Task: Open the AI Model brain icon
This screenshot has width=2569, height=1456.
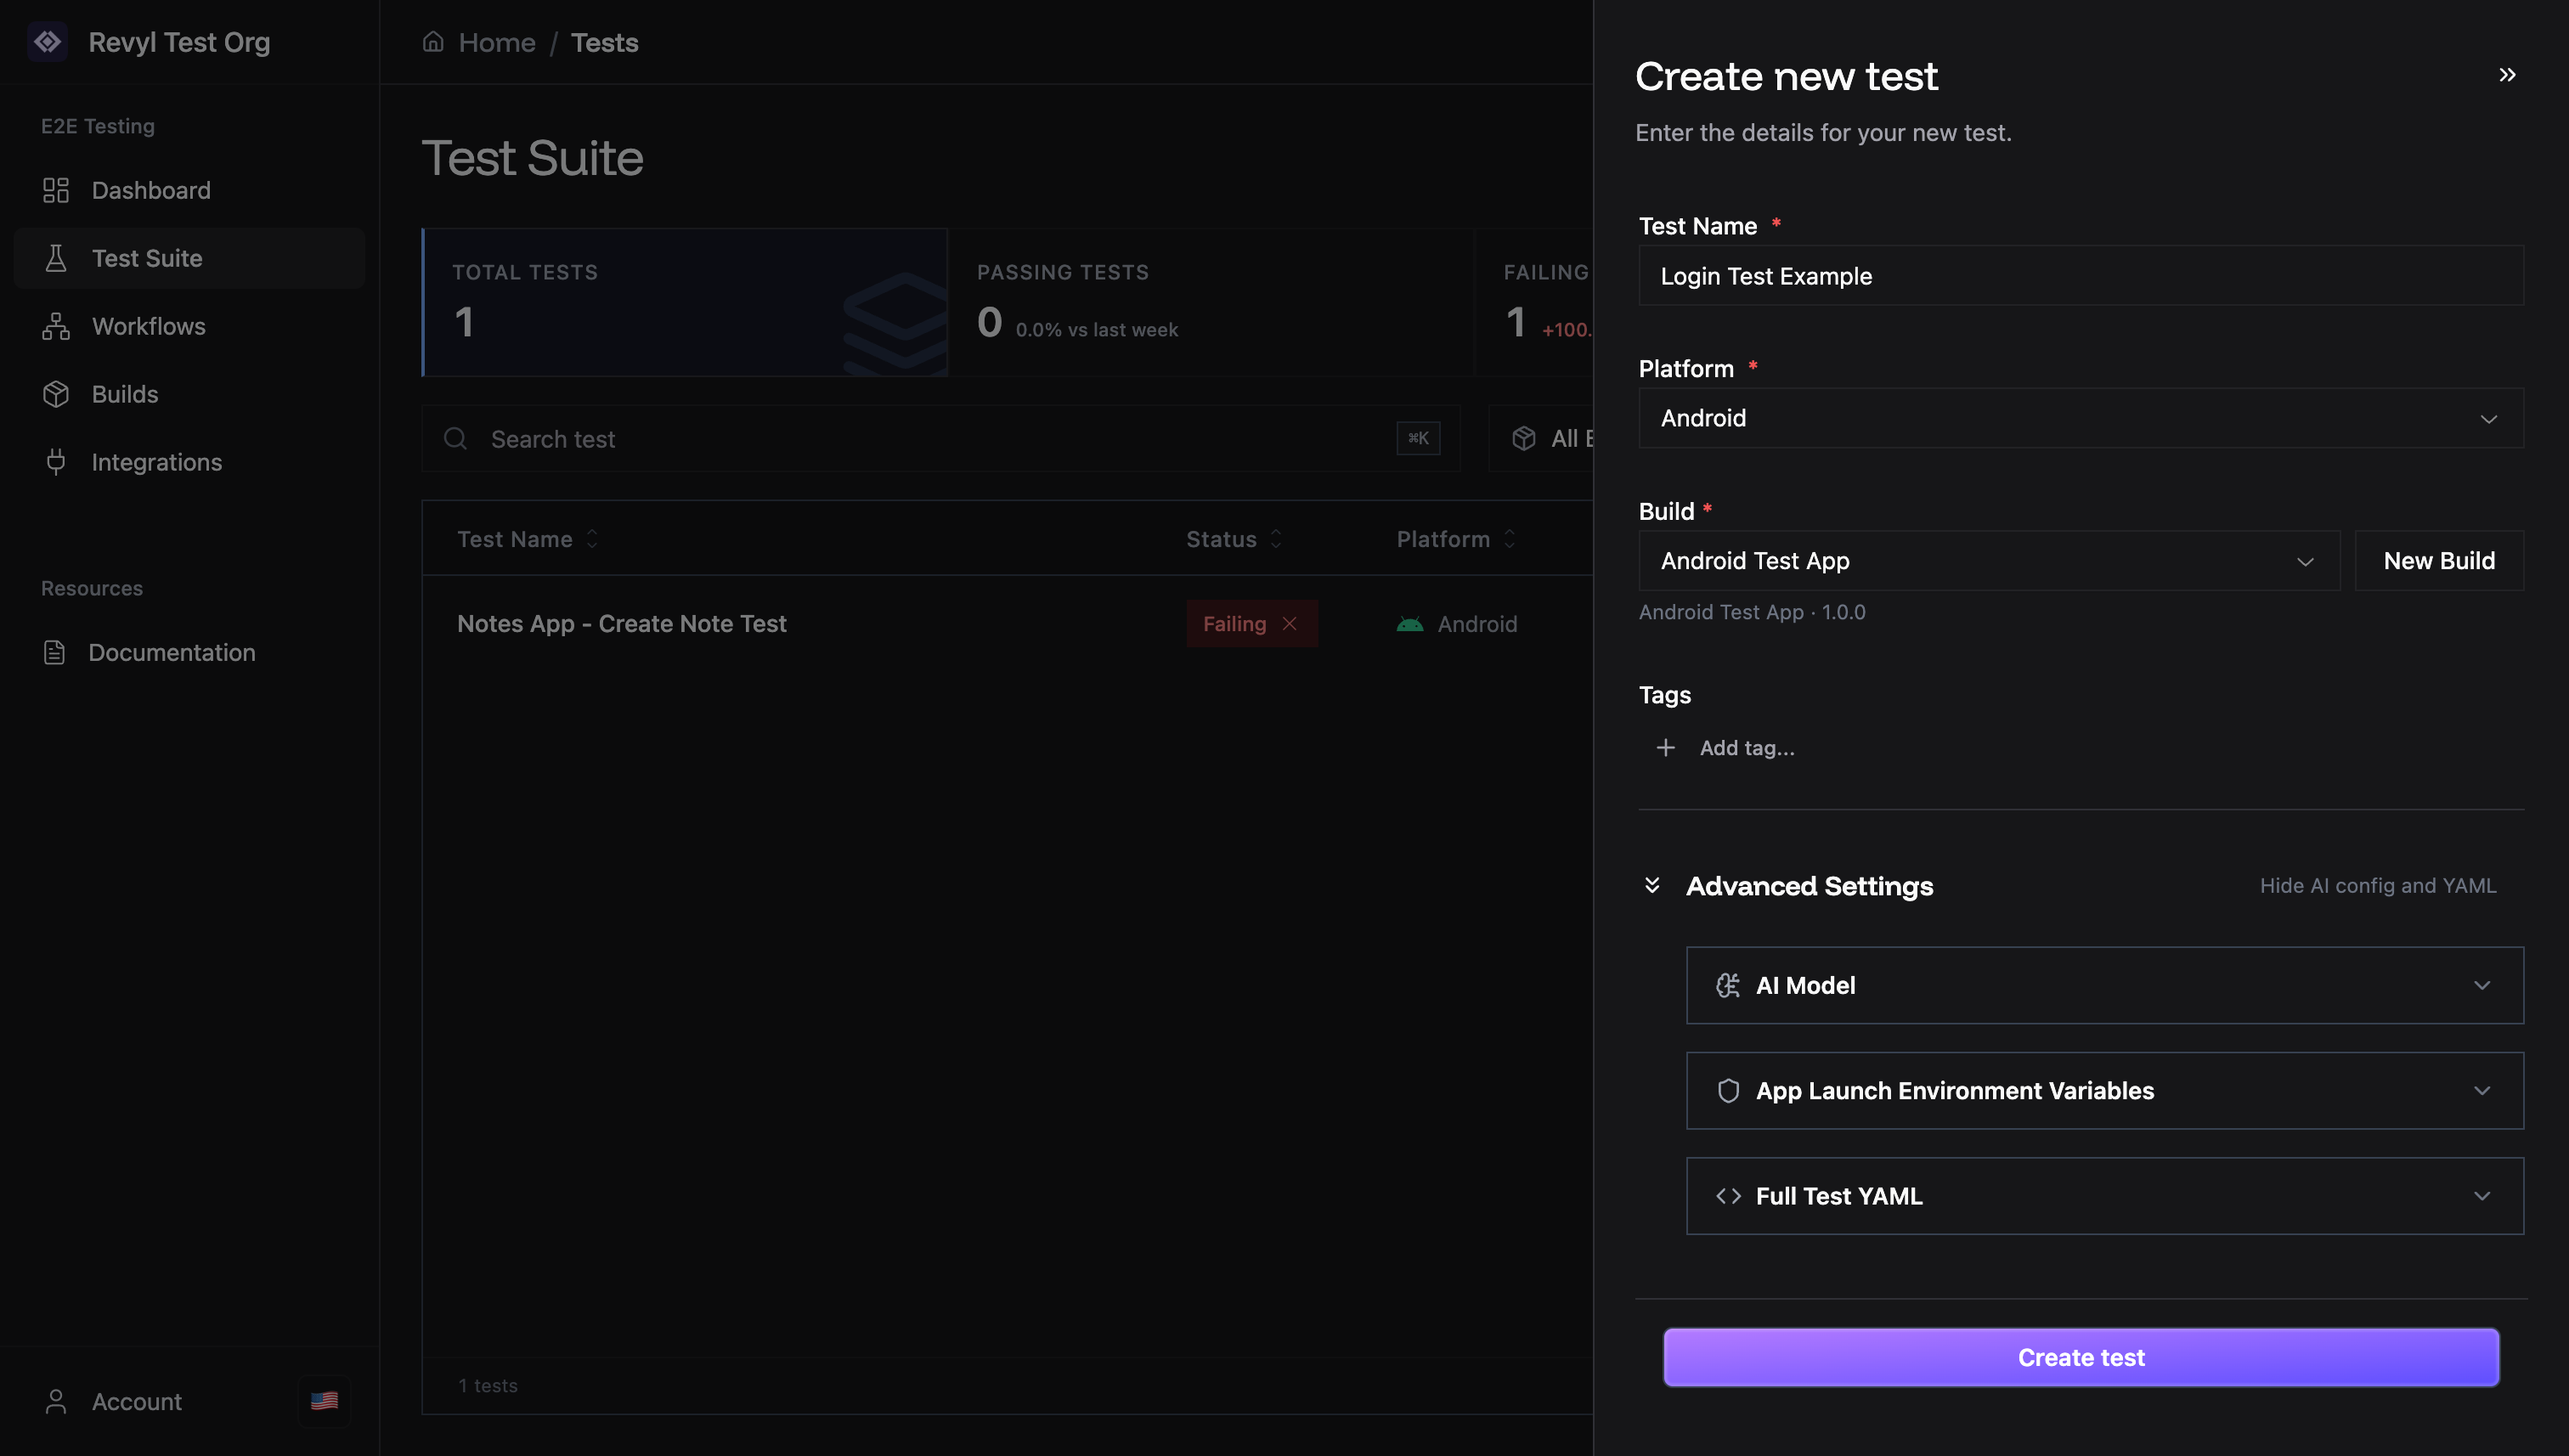Action: pyautogui.click(x=1727, y=985)
